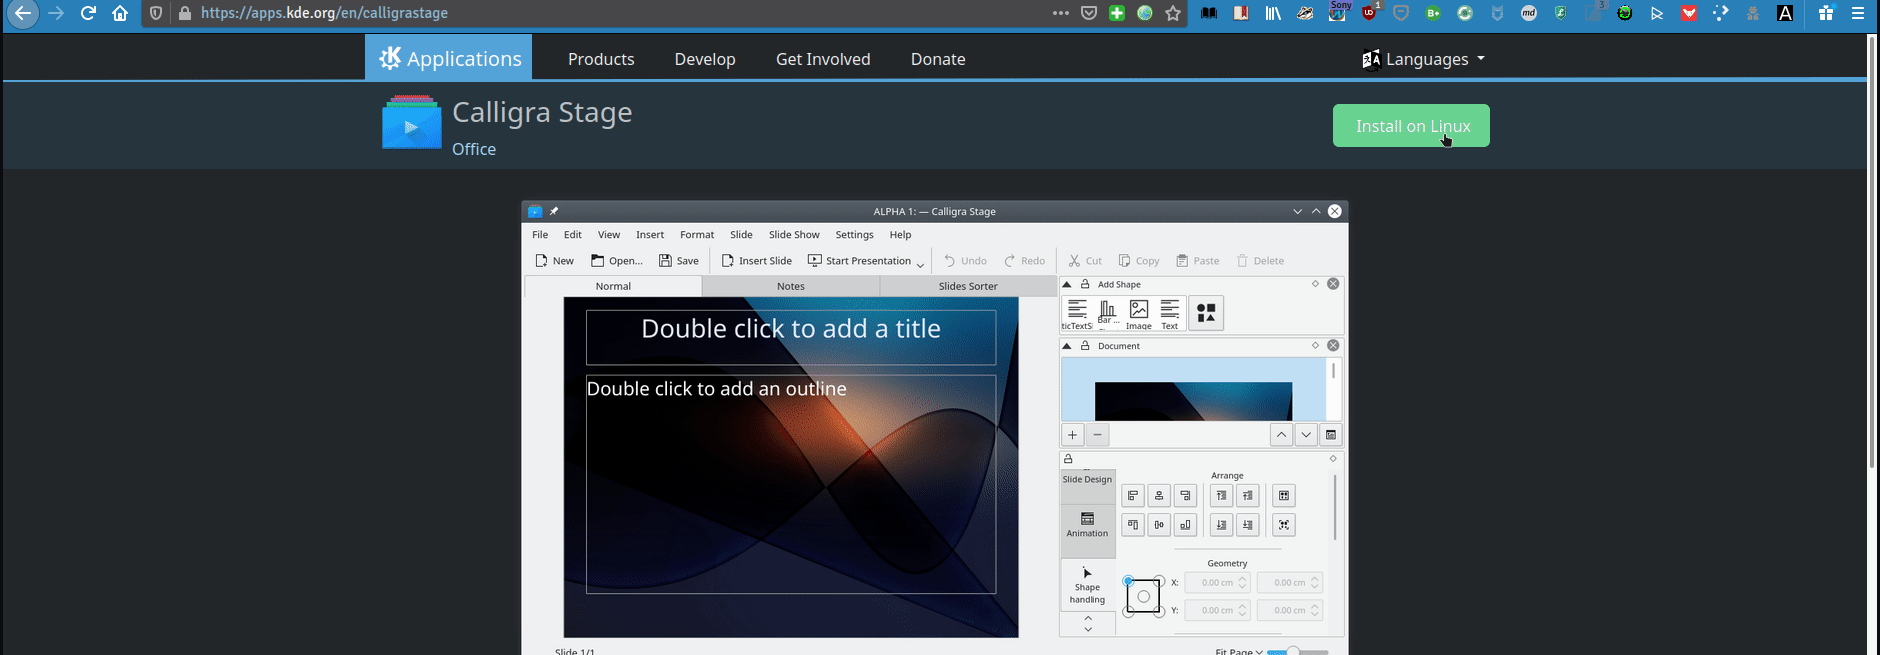Switch to the Slides Sorter tab
The height and width of the screenshot is (655, 1880).
[968, 286]
